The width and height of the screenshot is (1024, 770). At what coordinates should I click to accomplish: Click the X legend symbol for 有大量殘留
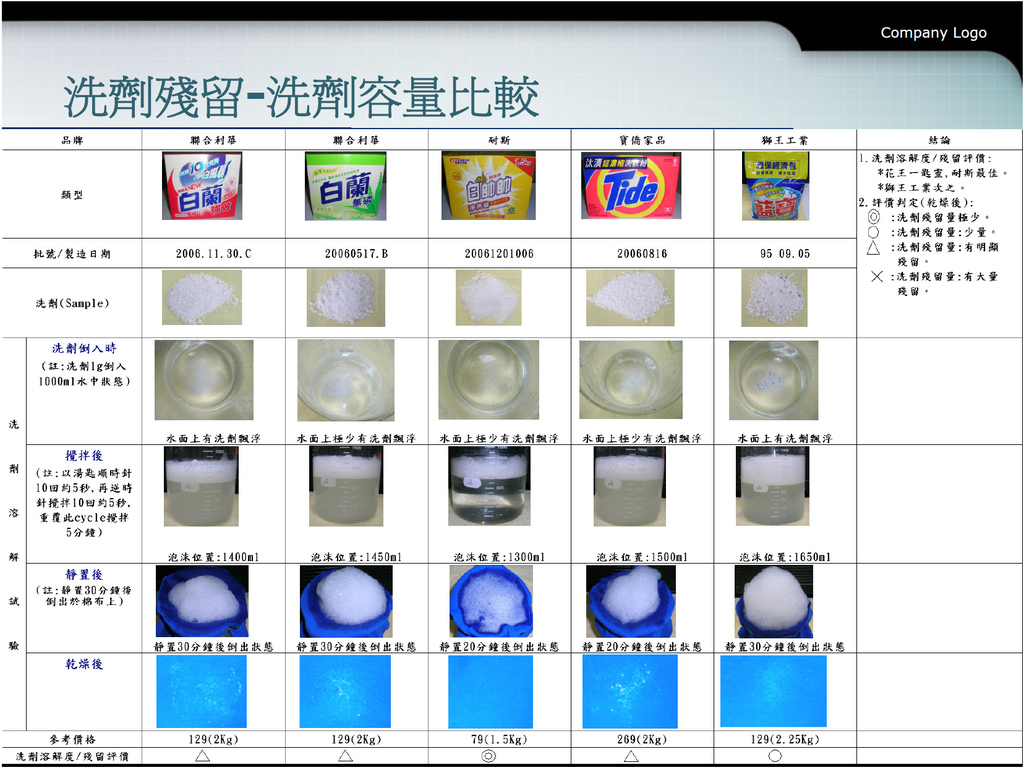point(877,276)
